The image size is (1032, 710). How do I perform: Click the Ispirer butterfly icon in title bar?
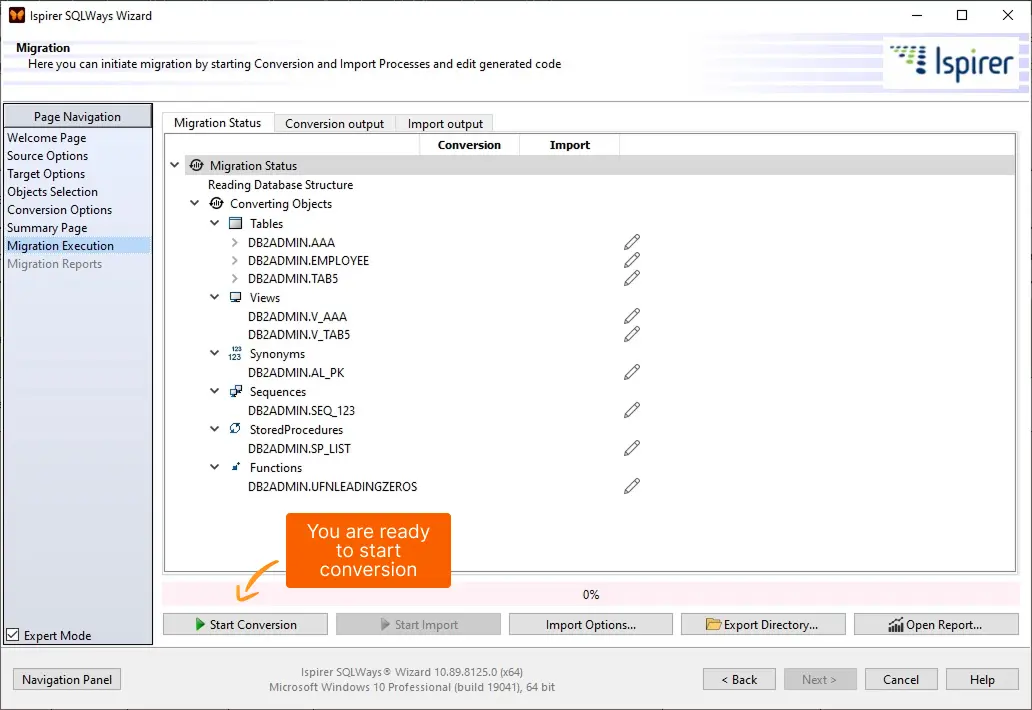16,15
